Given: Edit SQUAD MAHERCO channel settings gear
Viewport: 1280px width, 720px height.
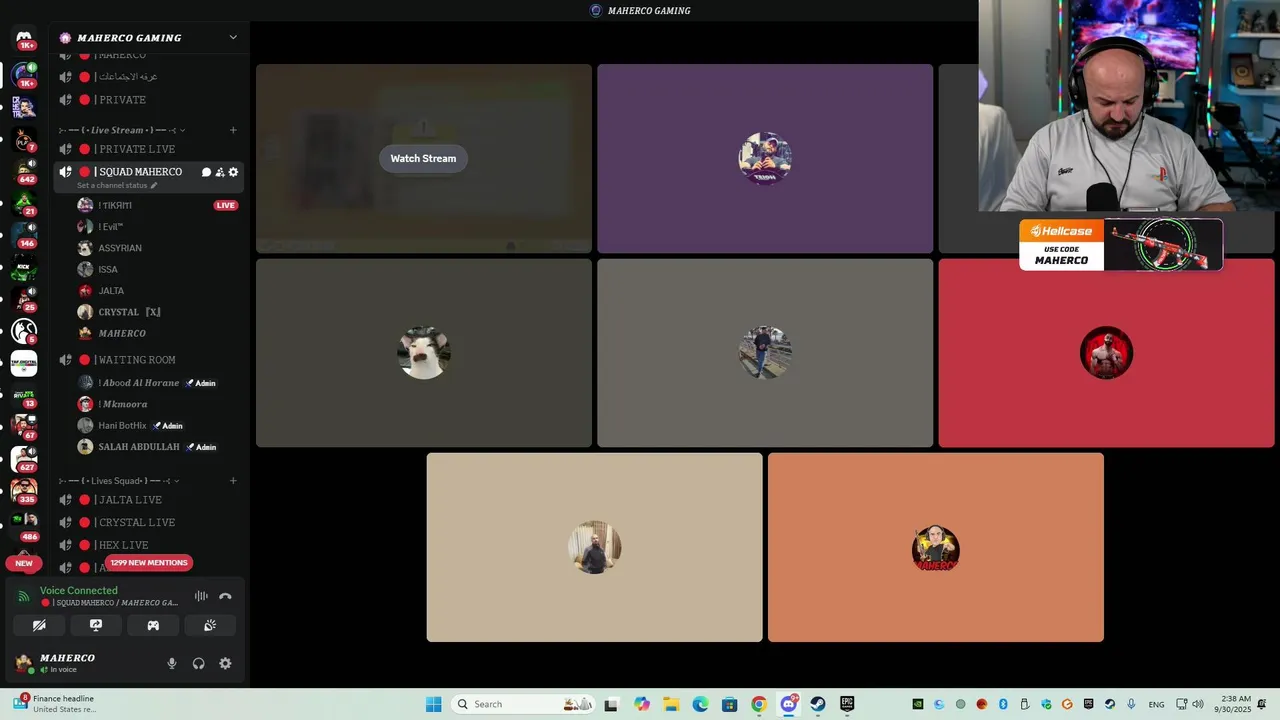Looking at the screenshot, I should 233,172.
